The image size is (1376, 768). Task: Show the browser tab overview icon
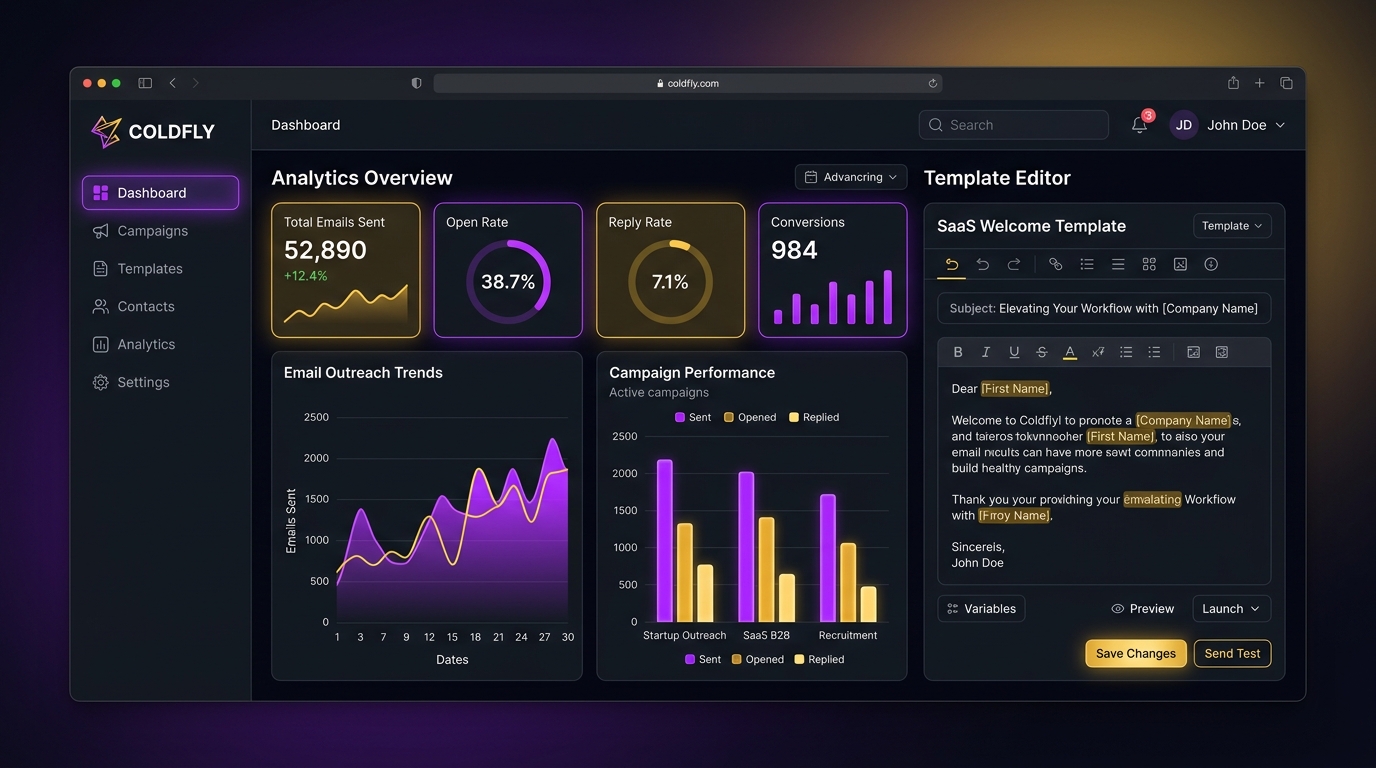(1287, 83)
